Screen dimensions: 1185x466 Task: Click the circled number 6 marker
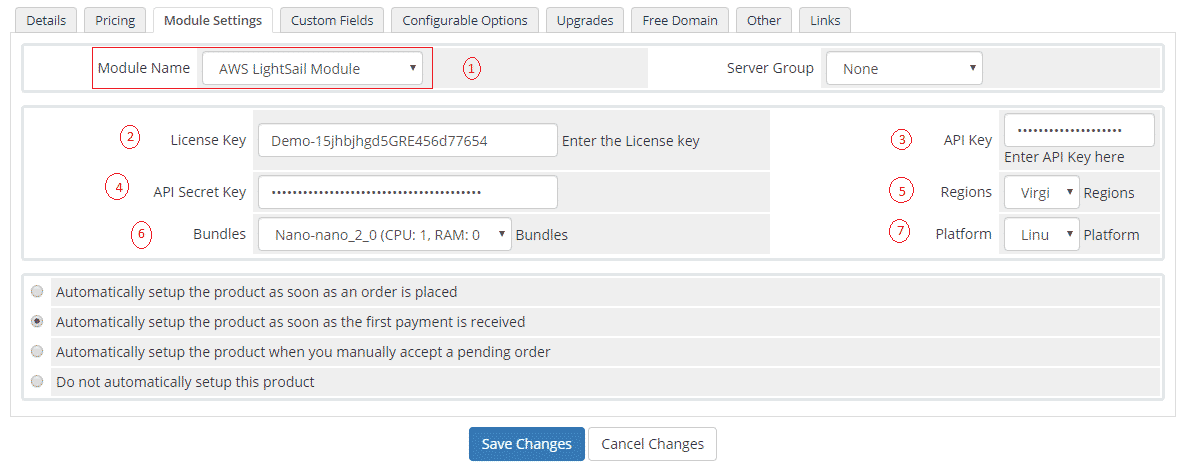coord(141,235)
